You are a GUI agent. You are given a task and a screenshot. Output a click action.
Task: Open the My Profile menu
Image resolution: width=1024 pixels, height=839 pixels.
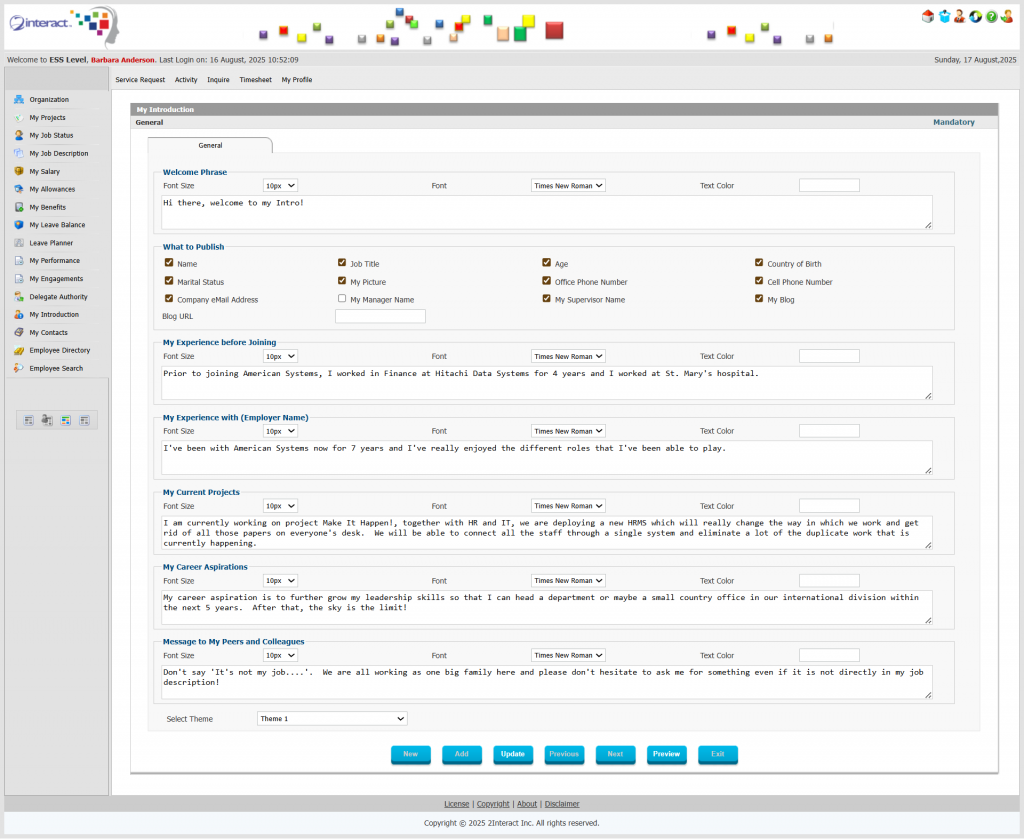(296, 80)
